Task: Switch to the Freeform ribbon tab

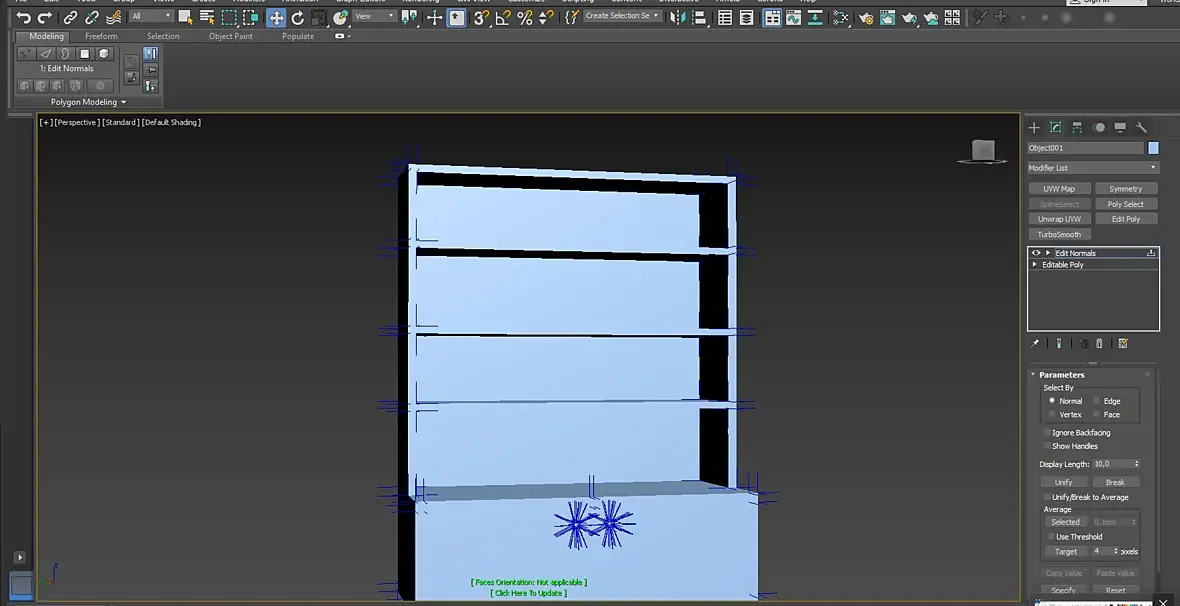Action: (101, 36)
